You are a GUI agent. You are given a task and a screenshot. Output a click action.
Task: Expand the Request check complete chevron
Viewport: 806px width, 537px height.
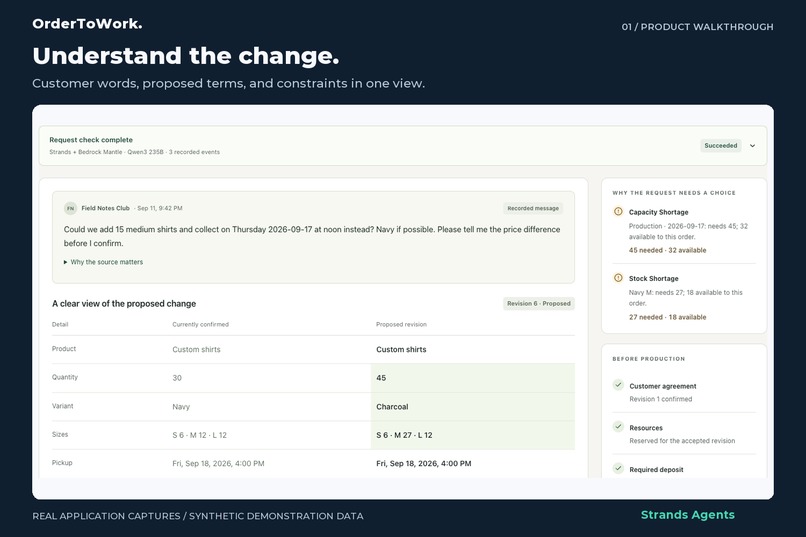coord(752,146)
